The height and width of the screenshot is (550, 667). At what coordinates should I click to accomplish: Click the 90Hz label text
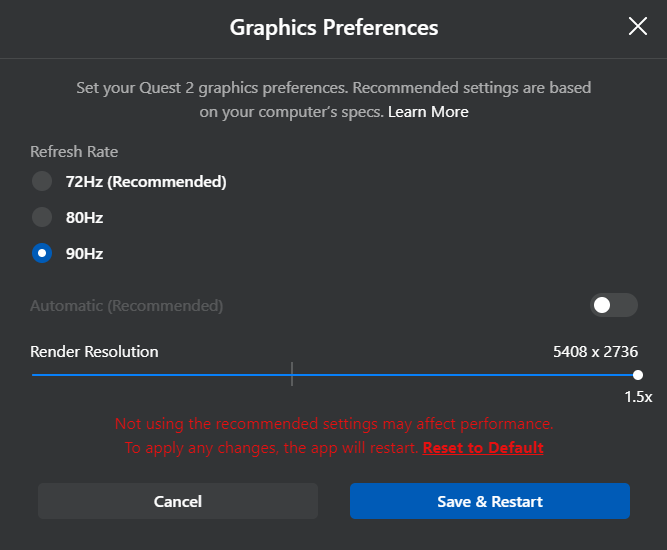(85, 253)
